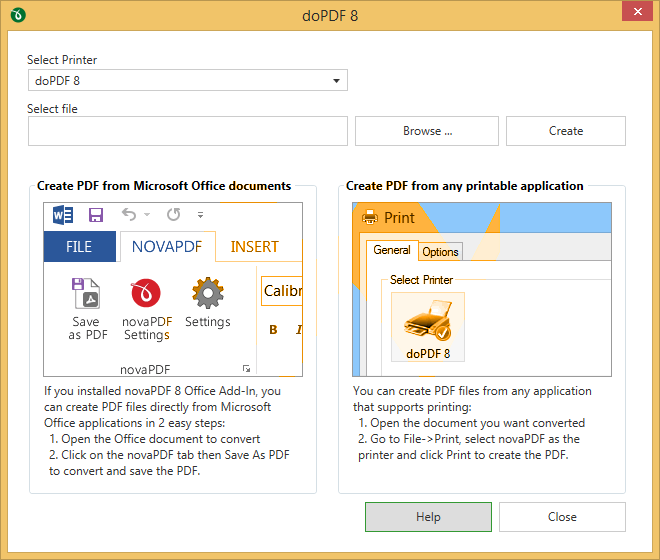Click the Create button
Viewport: 660px width, 560px height.
(566, 131)
